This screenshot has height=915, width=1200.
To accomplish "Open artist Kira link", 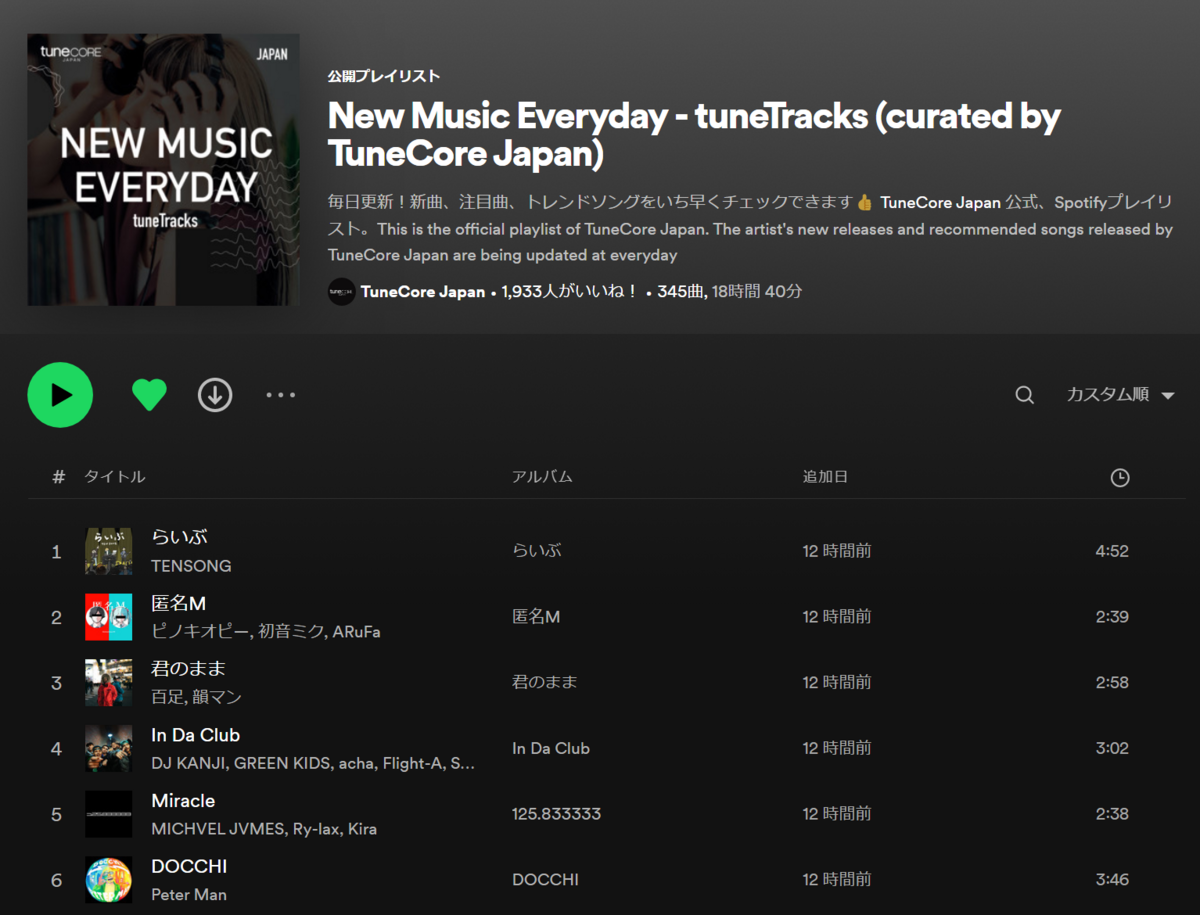I will pos(362,830).
